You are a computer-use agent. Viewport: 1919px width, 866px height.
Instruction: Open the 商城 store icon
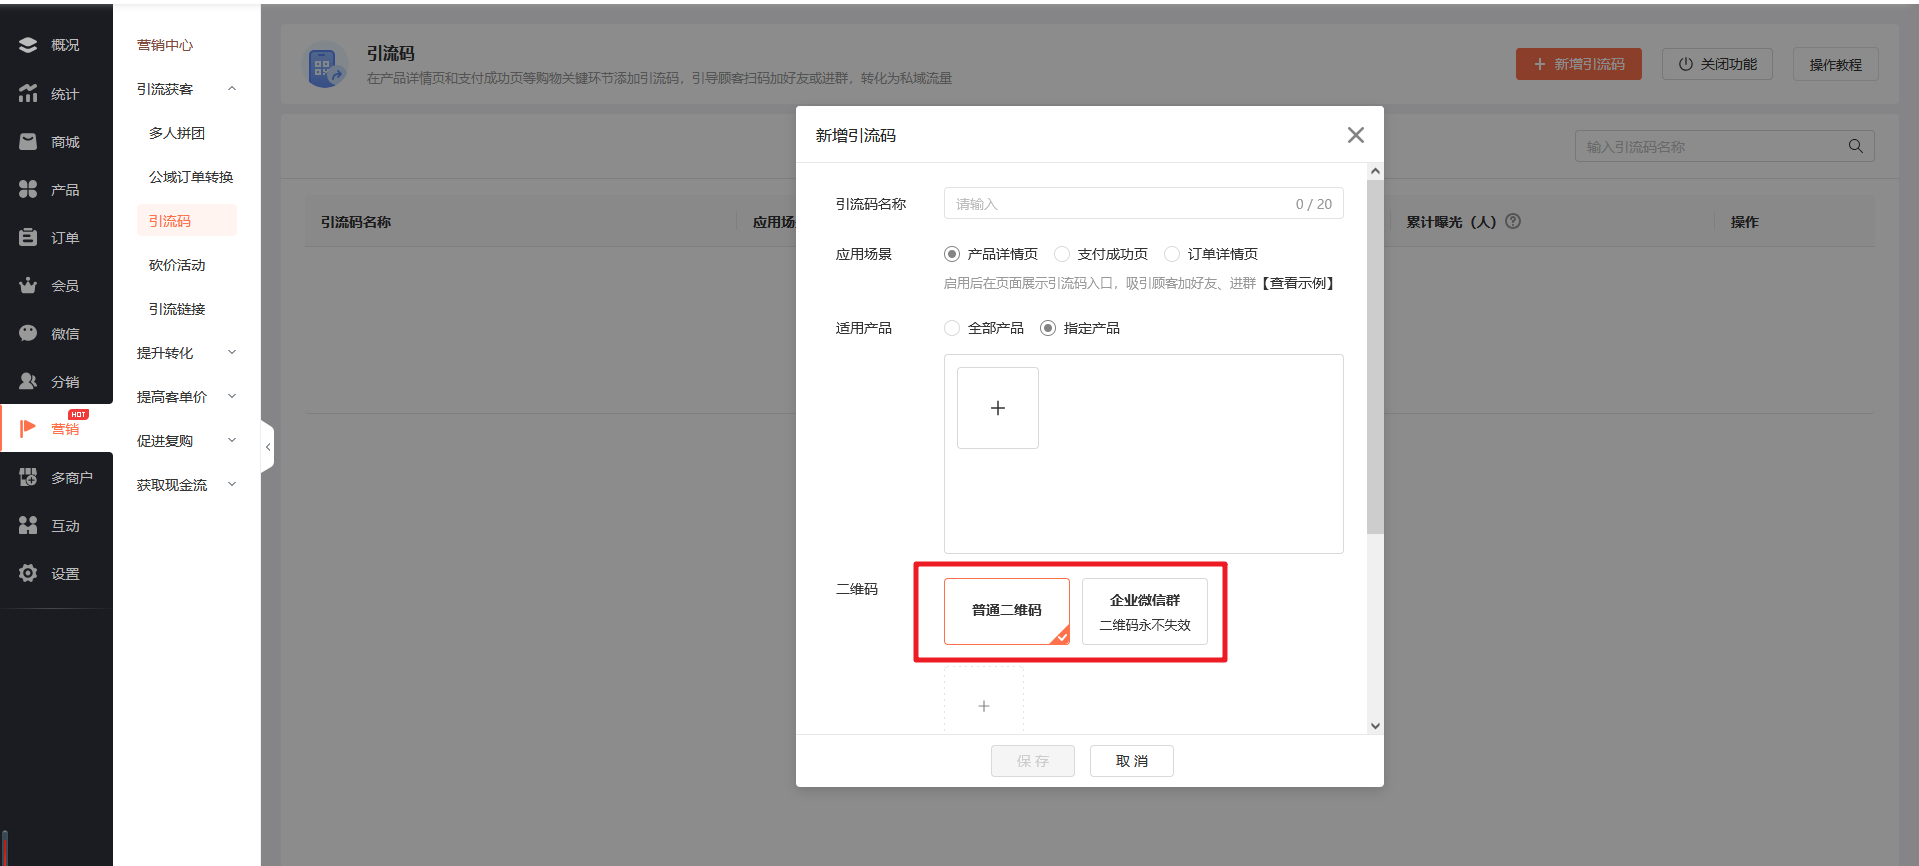[x=28, y=142]
